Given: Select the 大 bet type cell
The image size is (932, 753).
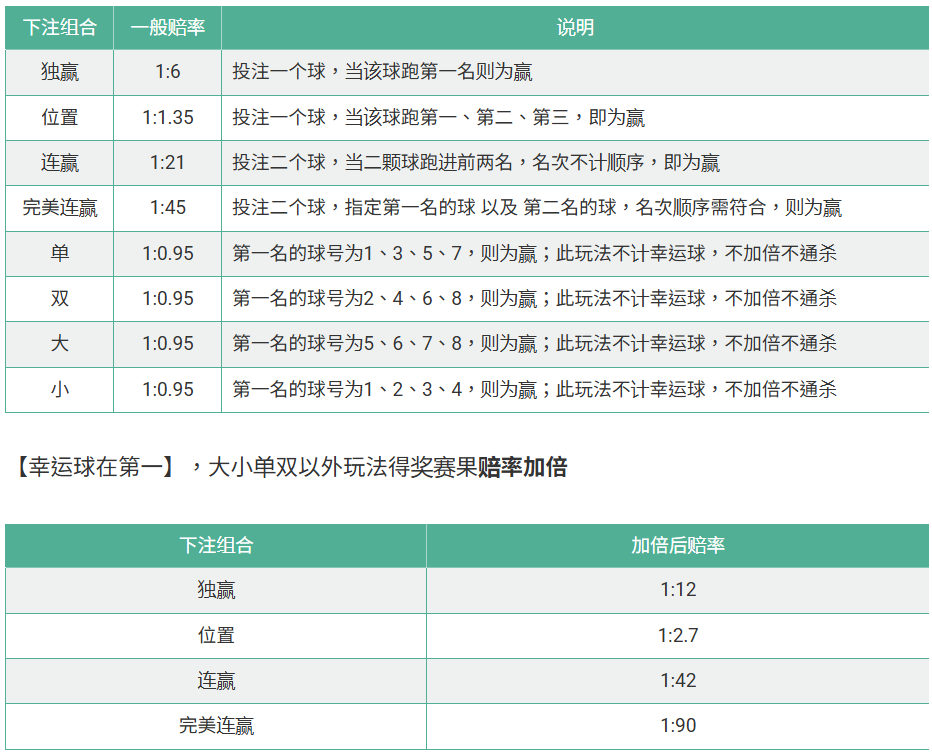Looking at the screenshot, I should pos(59,344).
